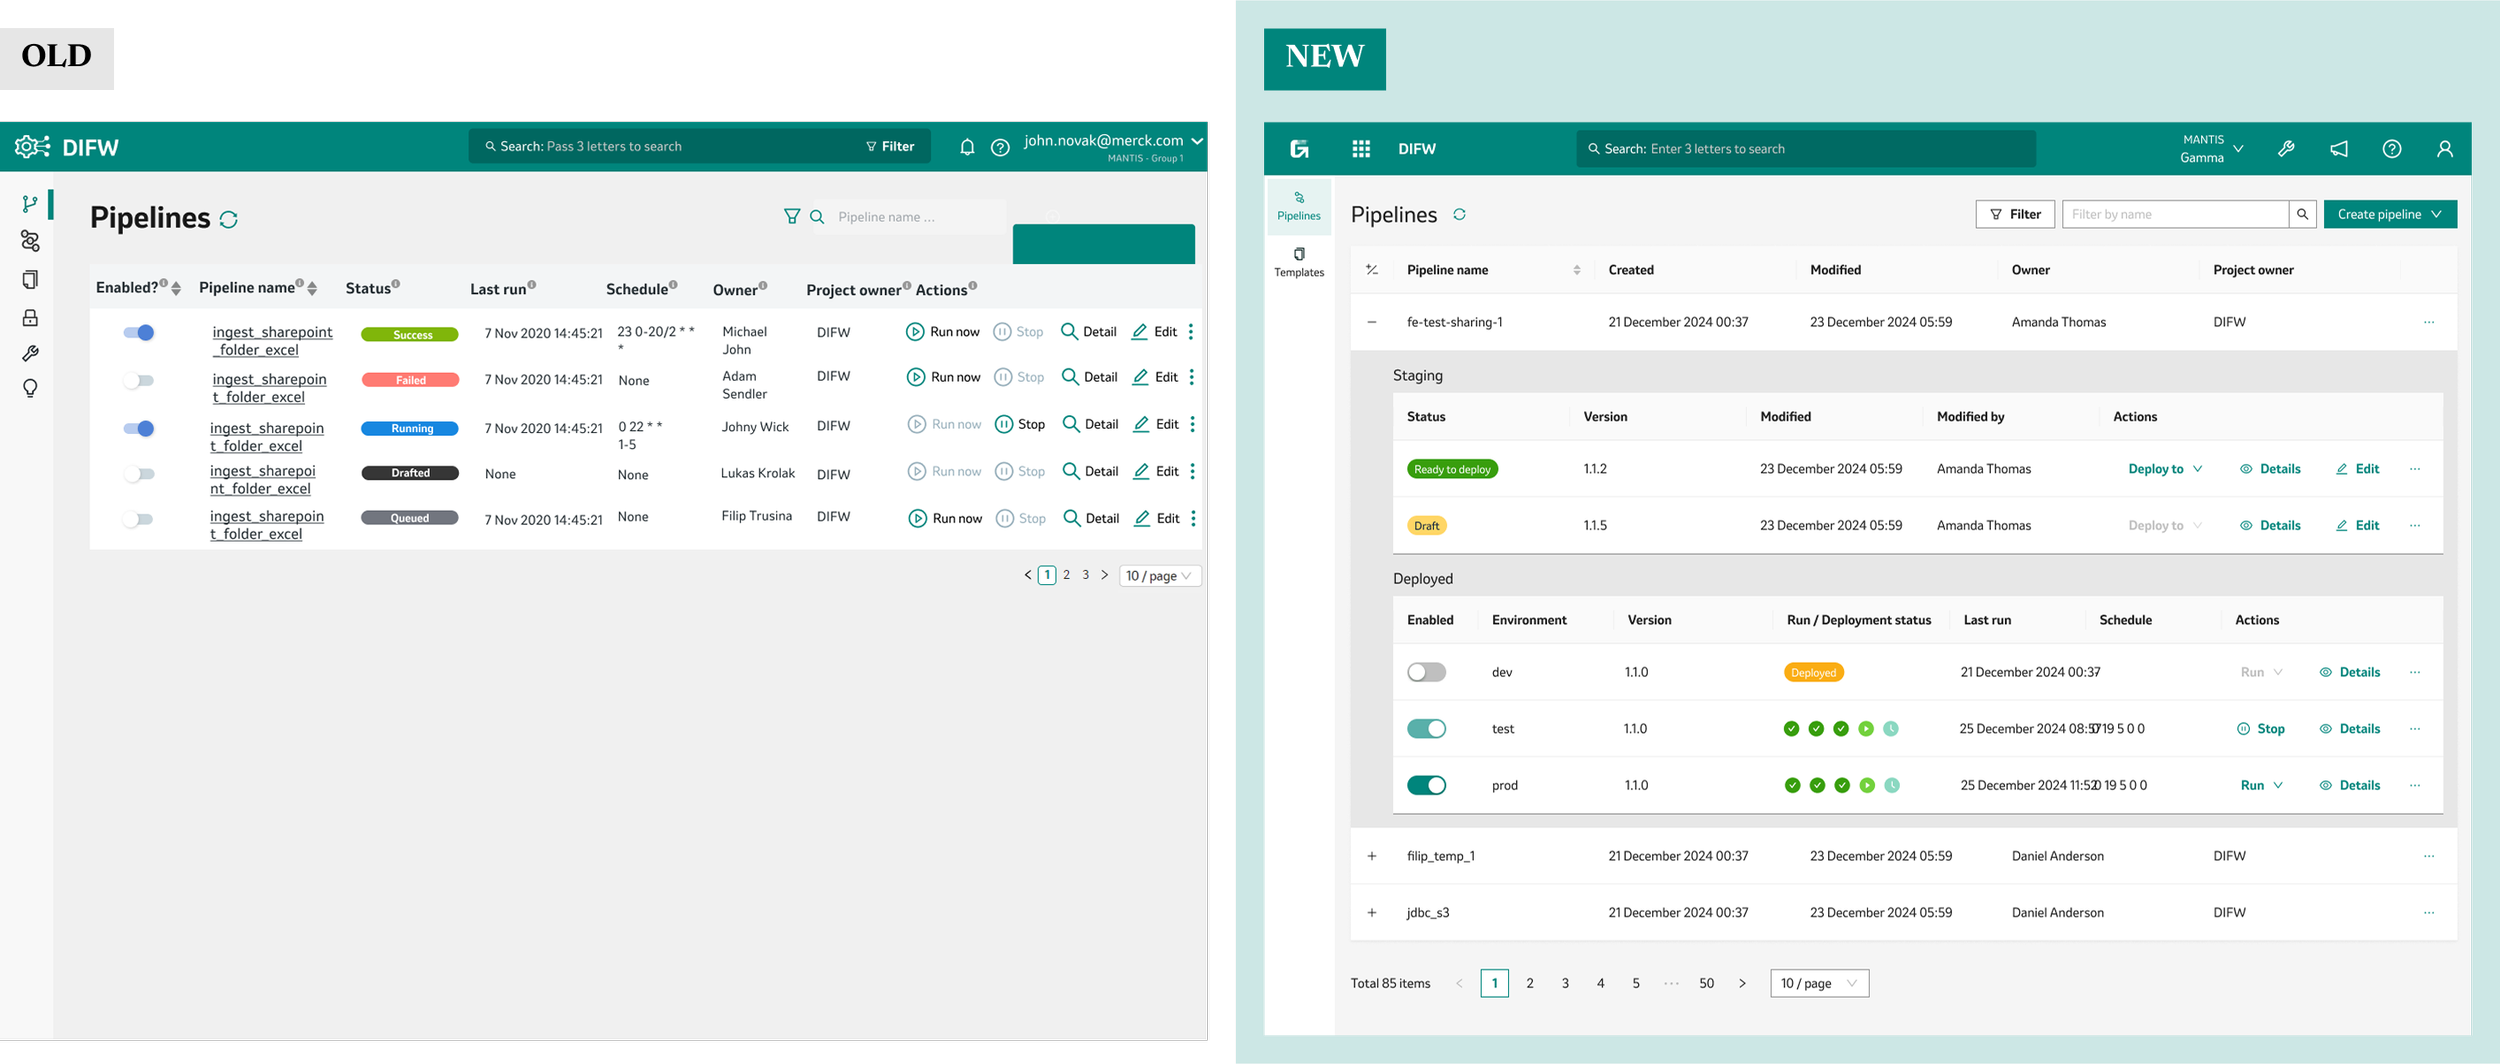Select Pipelines tab in new sidebar

pyautogui.click(x=1299, y=206)
